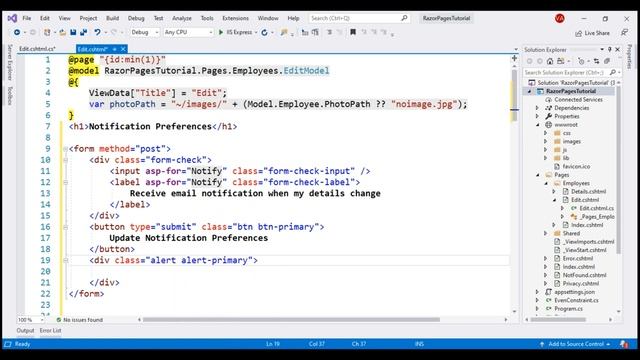The image size is (640, 360).
Task: Expand the Details.cshtml node
Action: 554,191
